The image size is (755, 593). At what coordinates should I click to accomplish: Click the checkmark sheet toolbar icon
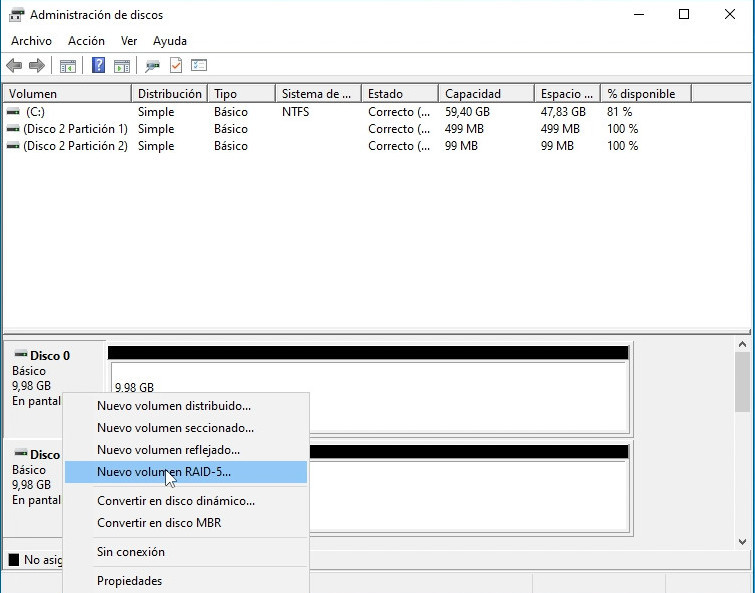point(176,66)
